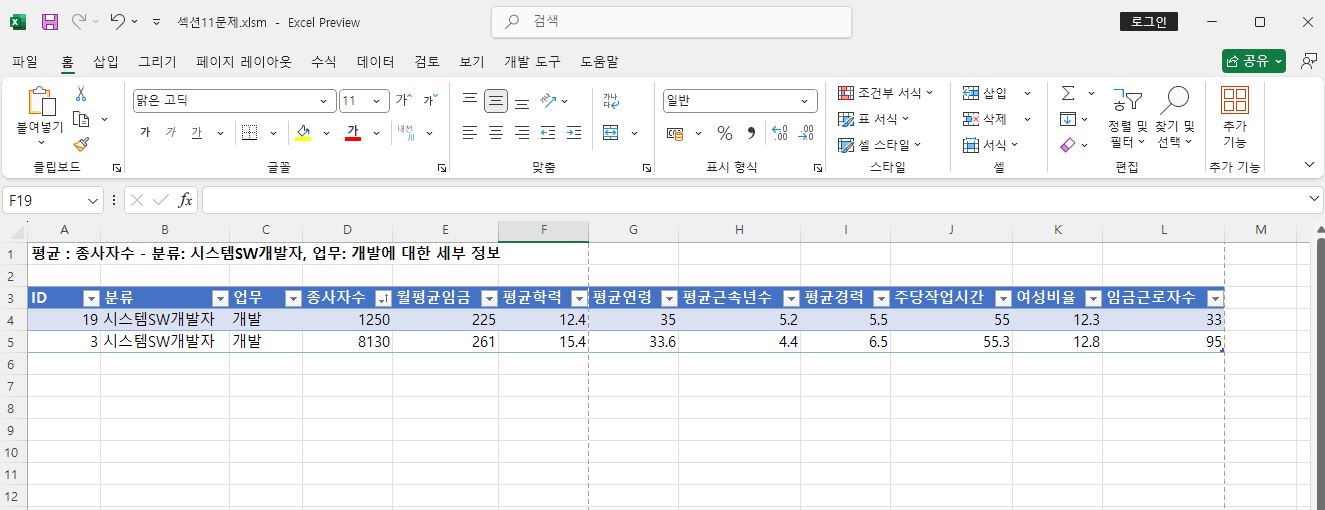
Task: Expand the number format 일반 dropdown
Action: pos(805,101)
